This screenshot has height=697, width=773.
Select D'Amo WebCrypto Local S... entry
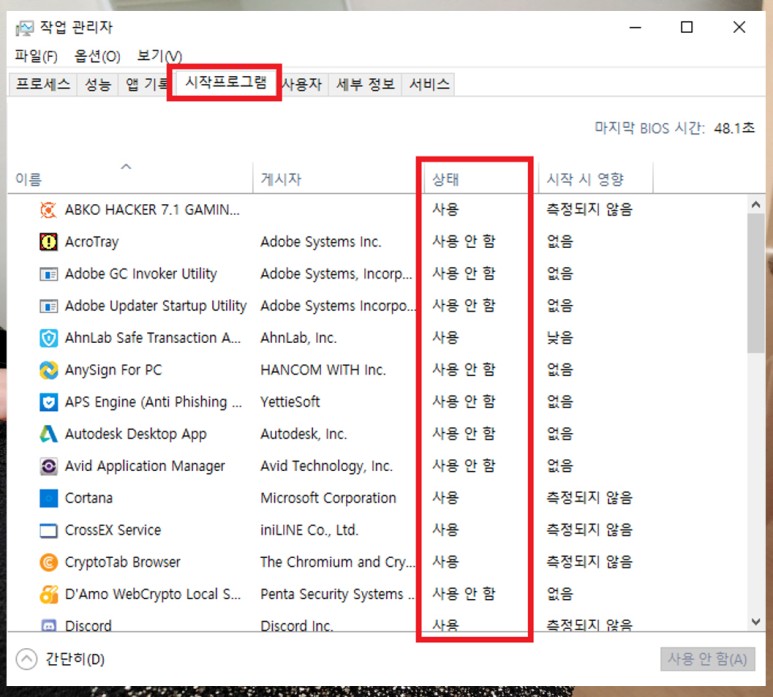152,594
